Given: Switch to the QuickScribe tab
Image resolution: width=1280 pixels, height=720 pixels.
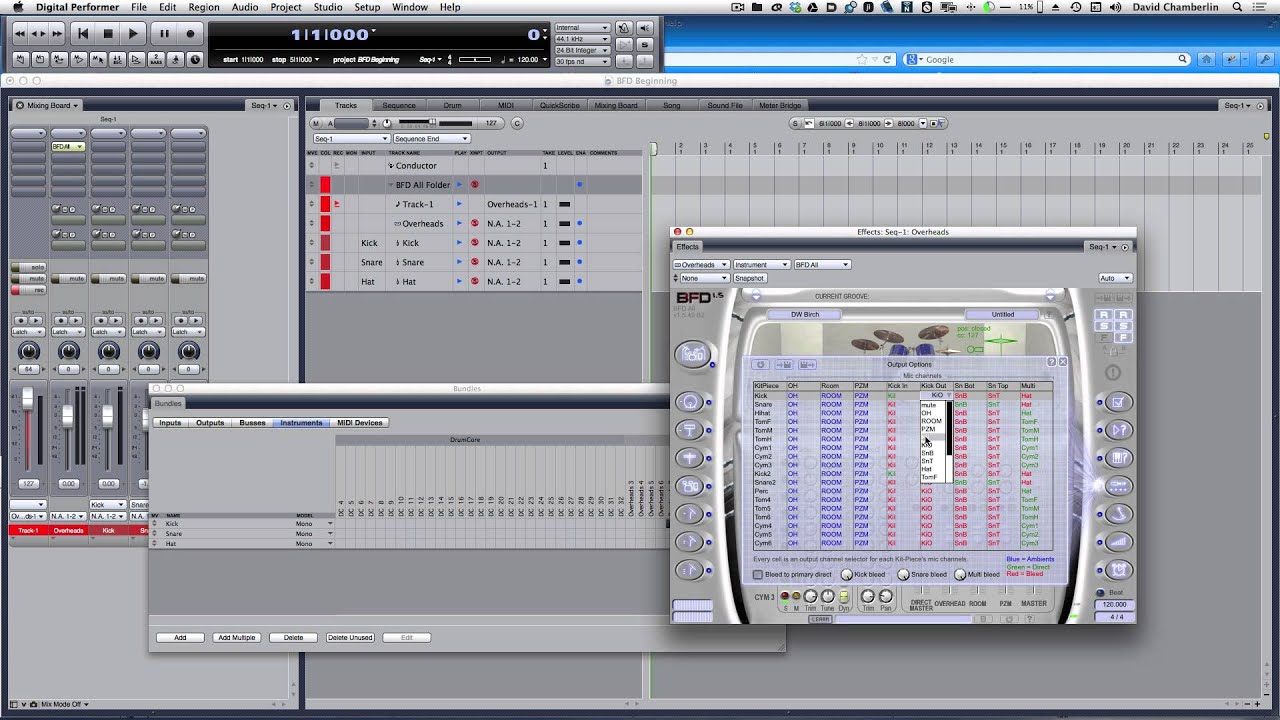Looking at the screenshot, I should tap(560, 106).
